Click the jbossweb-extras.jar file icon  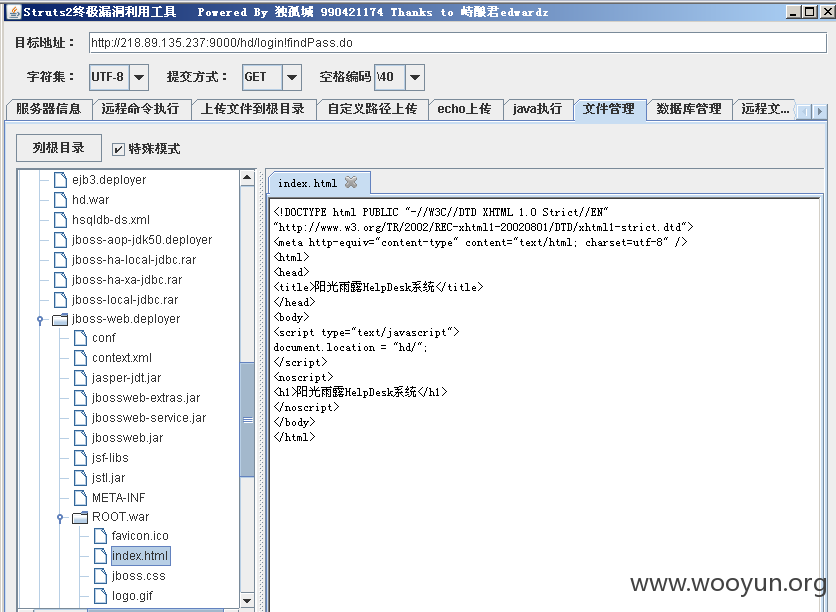click(81, 398)
